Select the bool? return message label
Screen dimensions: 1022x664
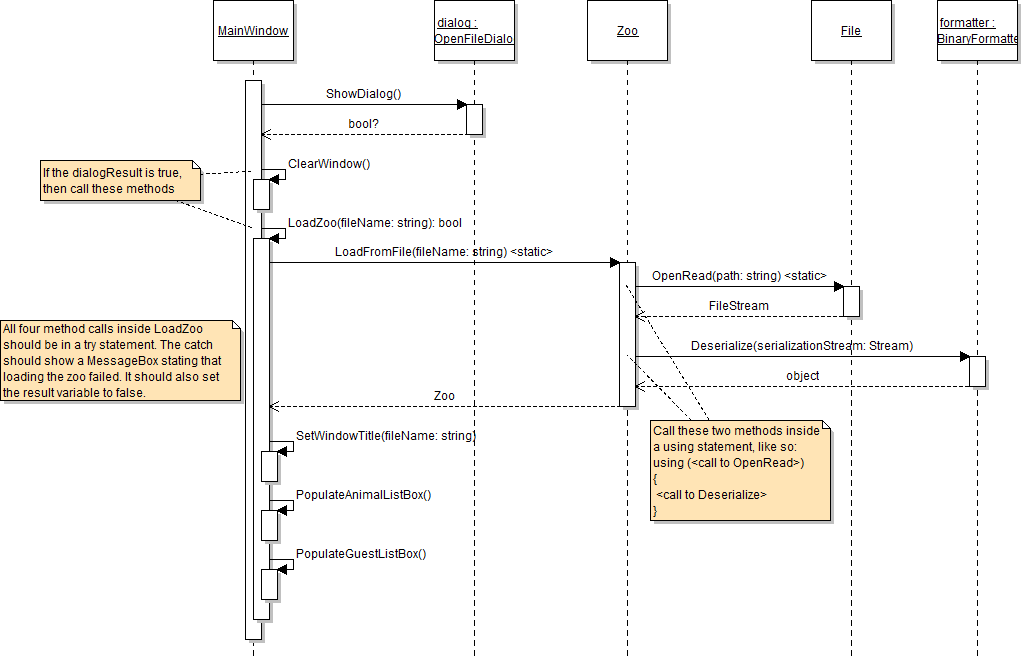pyautogui.click(x=363, y=124)
